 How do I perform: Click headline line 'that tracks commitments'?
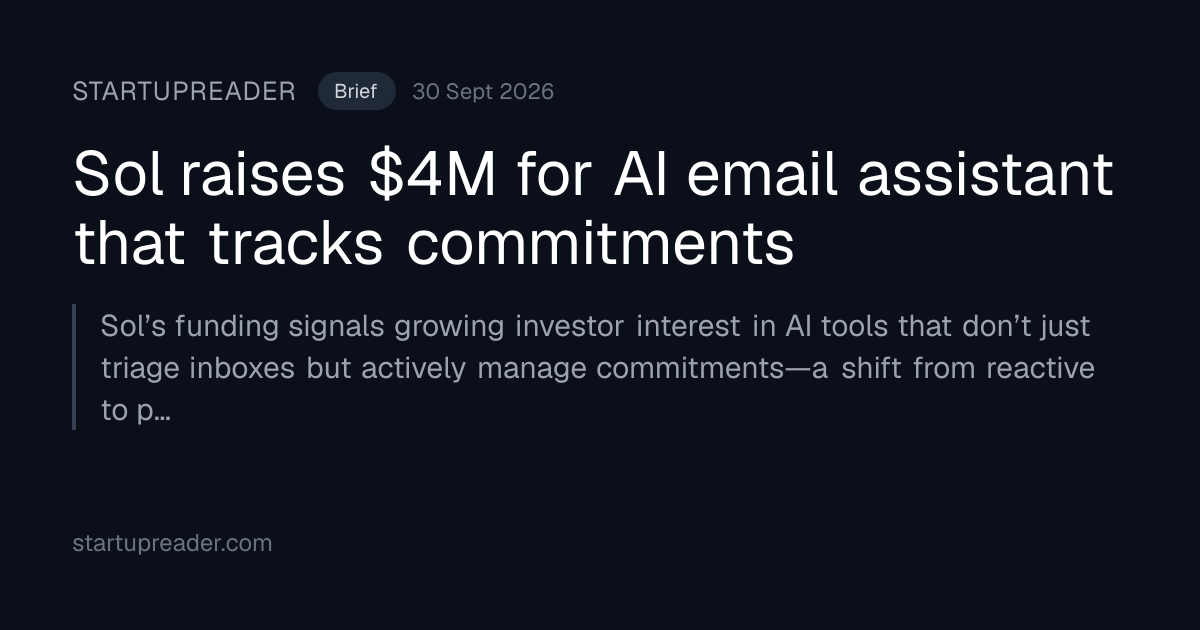point(434,244)
